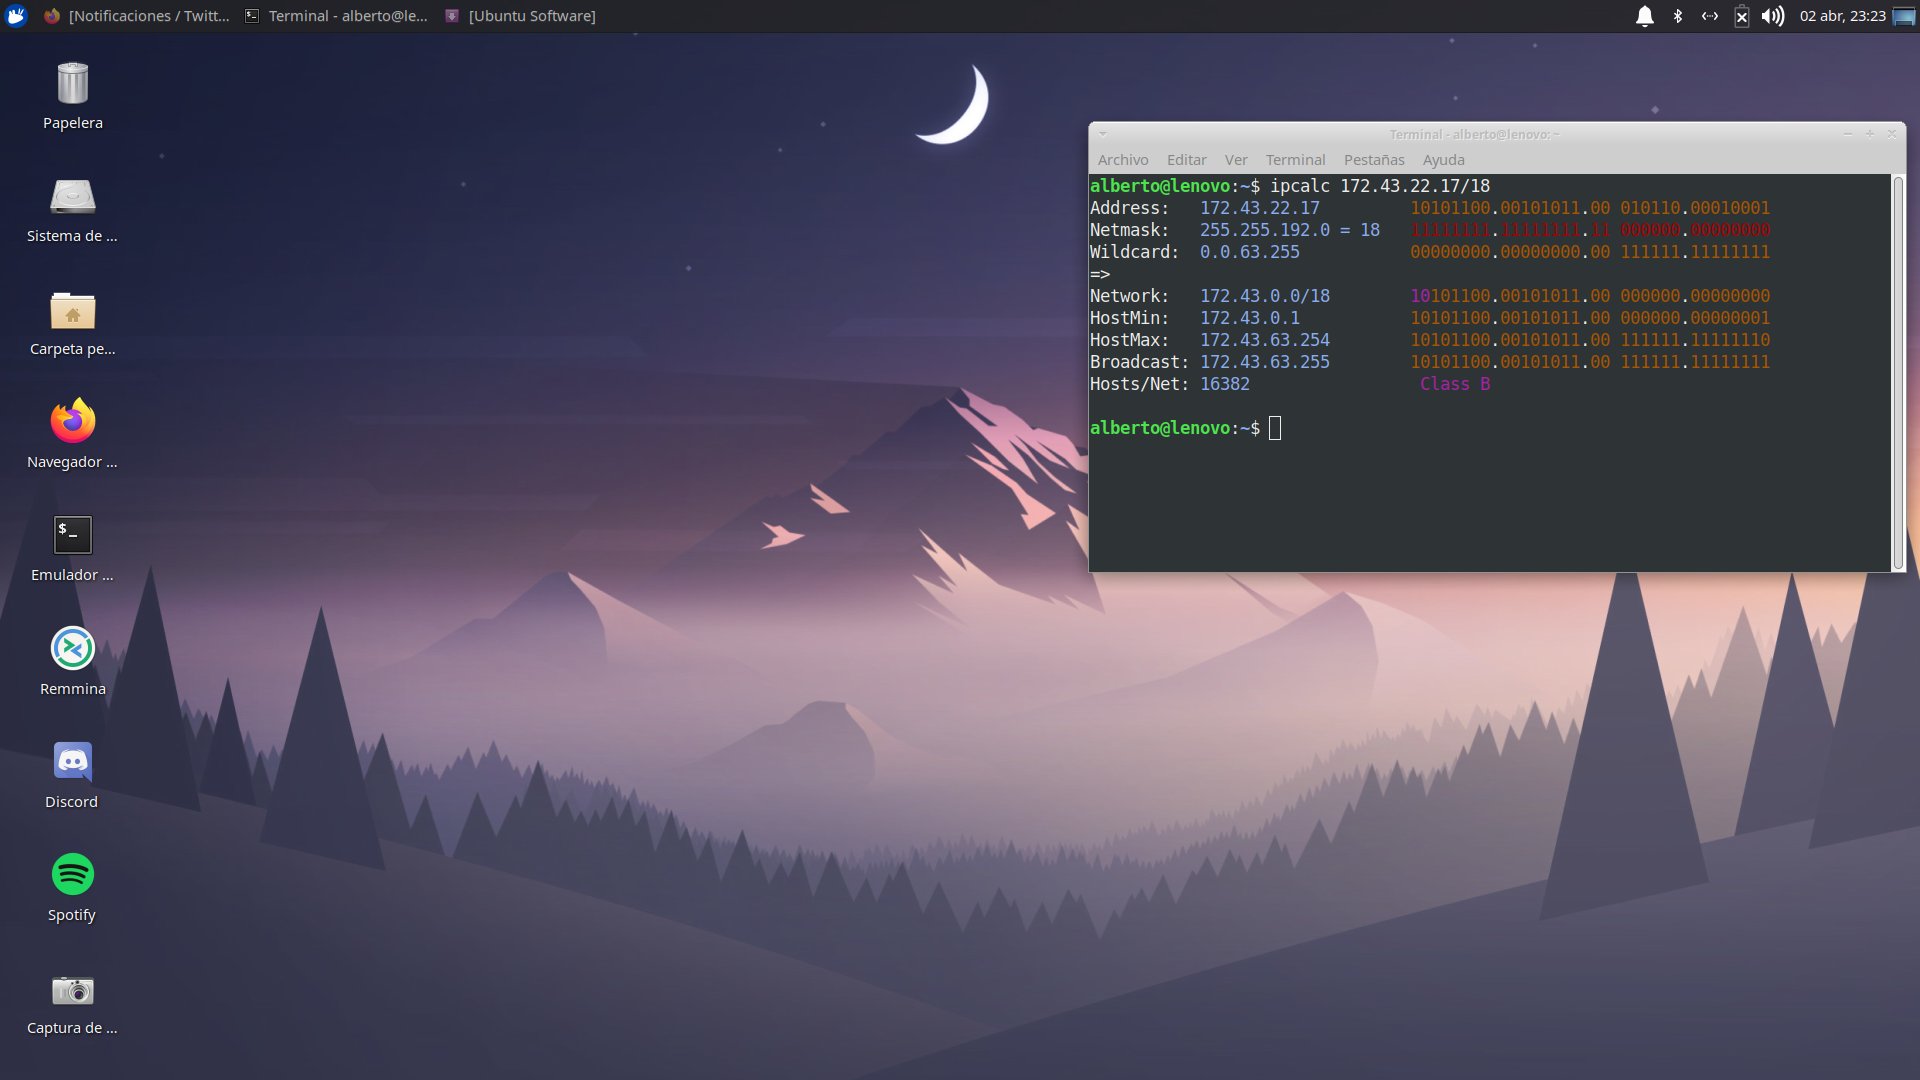
Task: Launch the Discord desktop icon
Action: tap(72, 762)
